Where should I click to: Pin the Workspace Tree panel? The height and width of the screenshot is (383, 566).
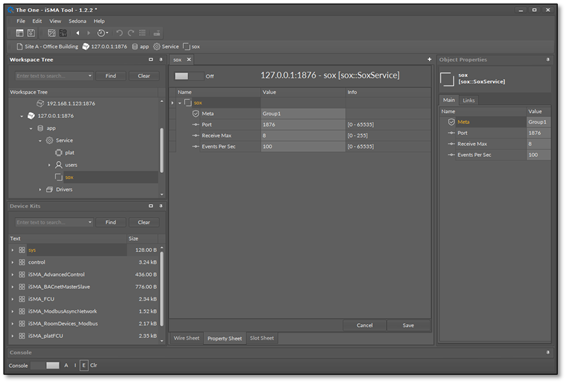coord(161,60)
